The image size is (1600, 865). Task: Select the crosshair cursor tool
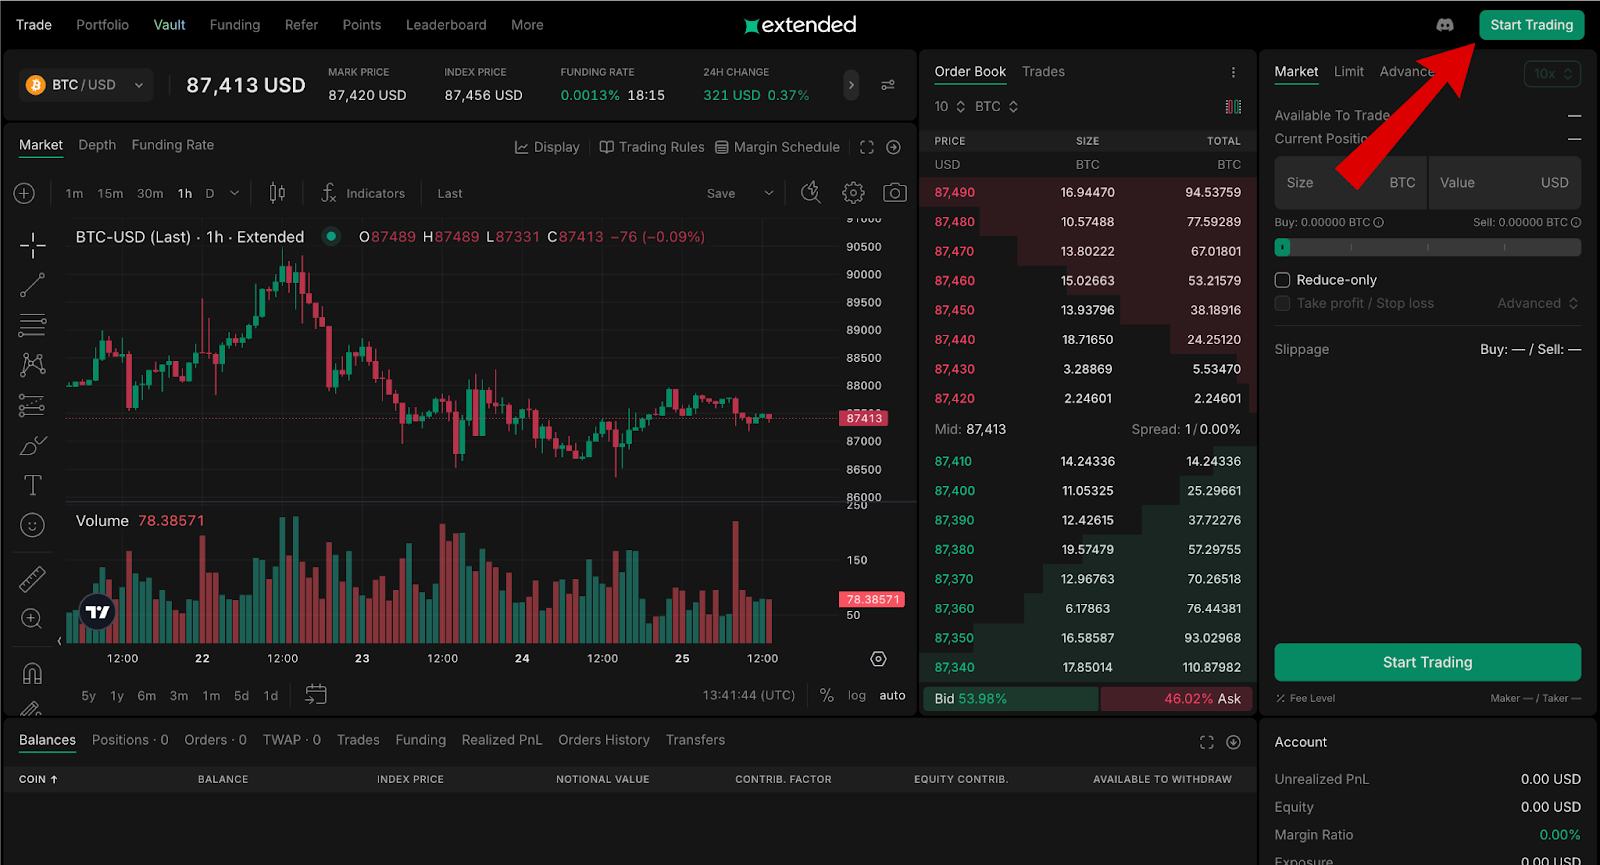32,245
